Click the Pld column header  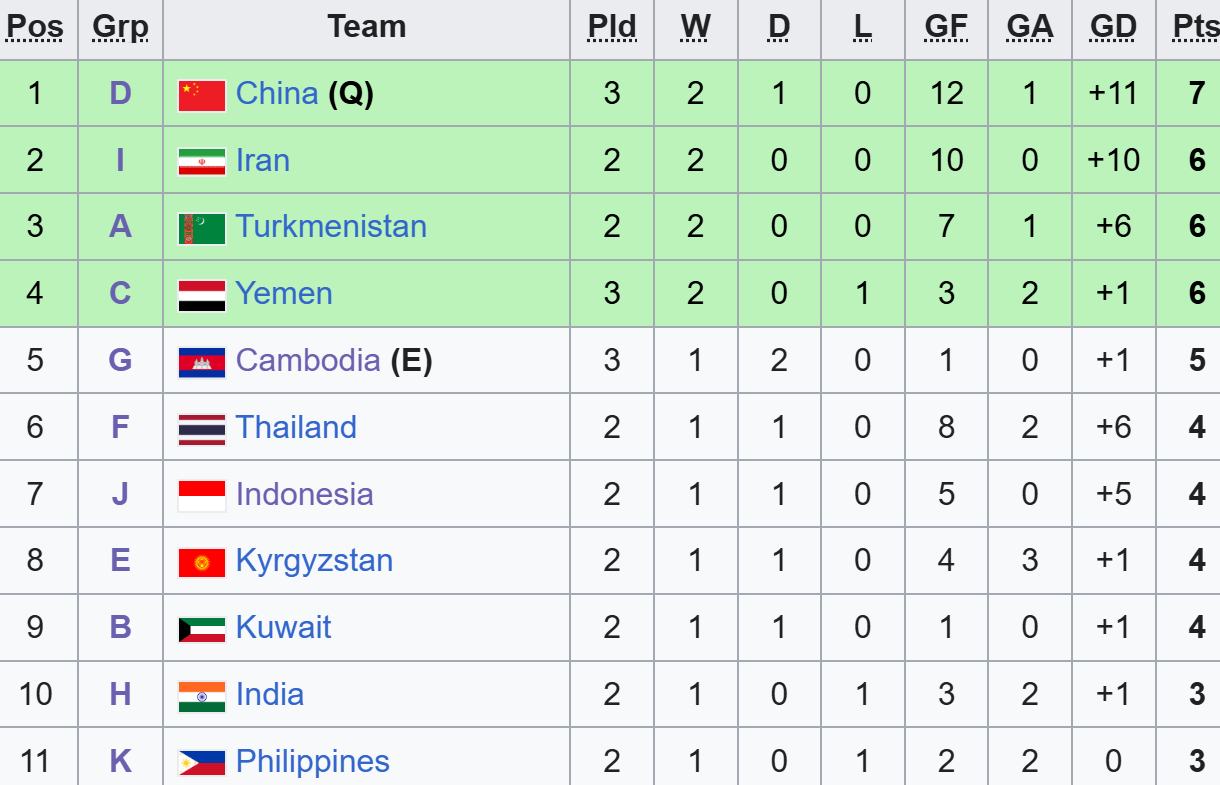(612, 27)
